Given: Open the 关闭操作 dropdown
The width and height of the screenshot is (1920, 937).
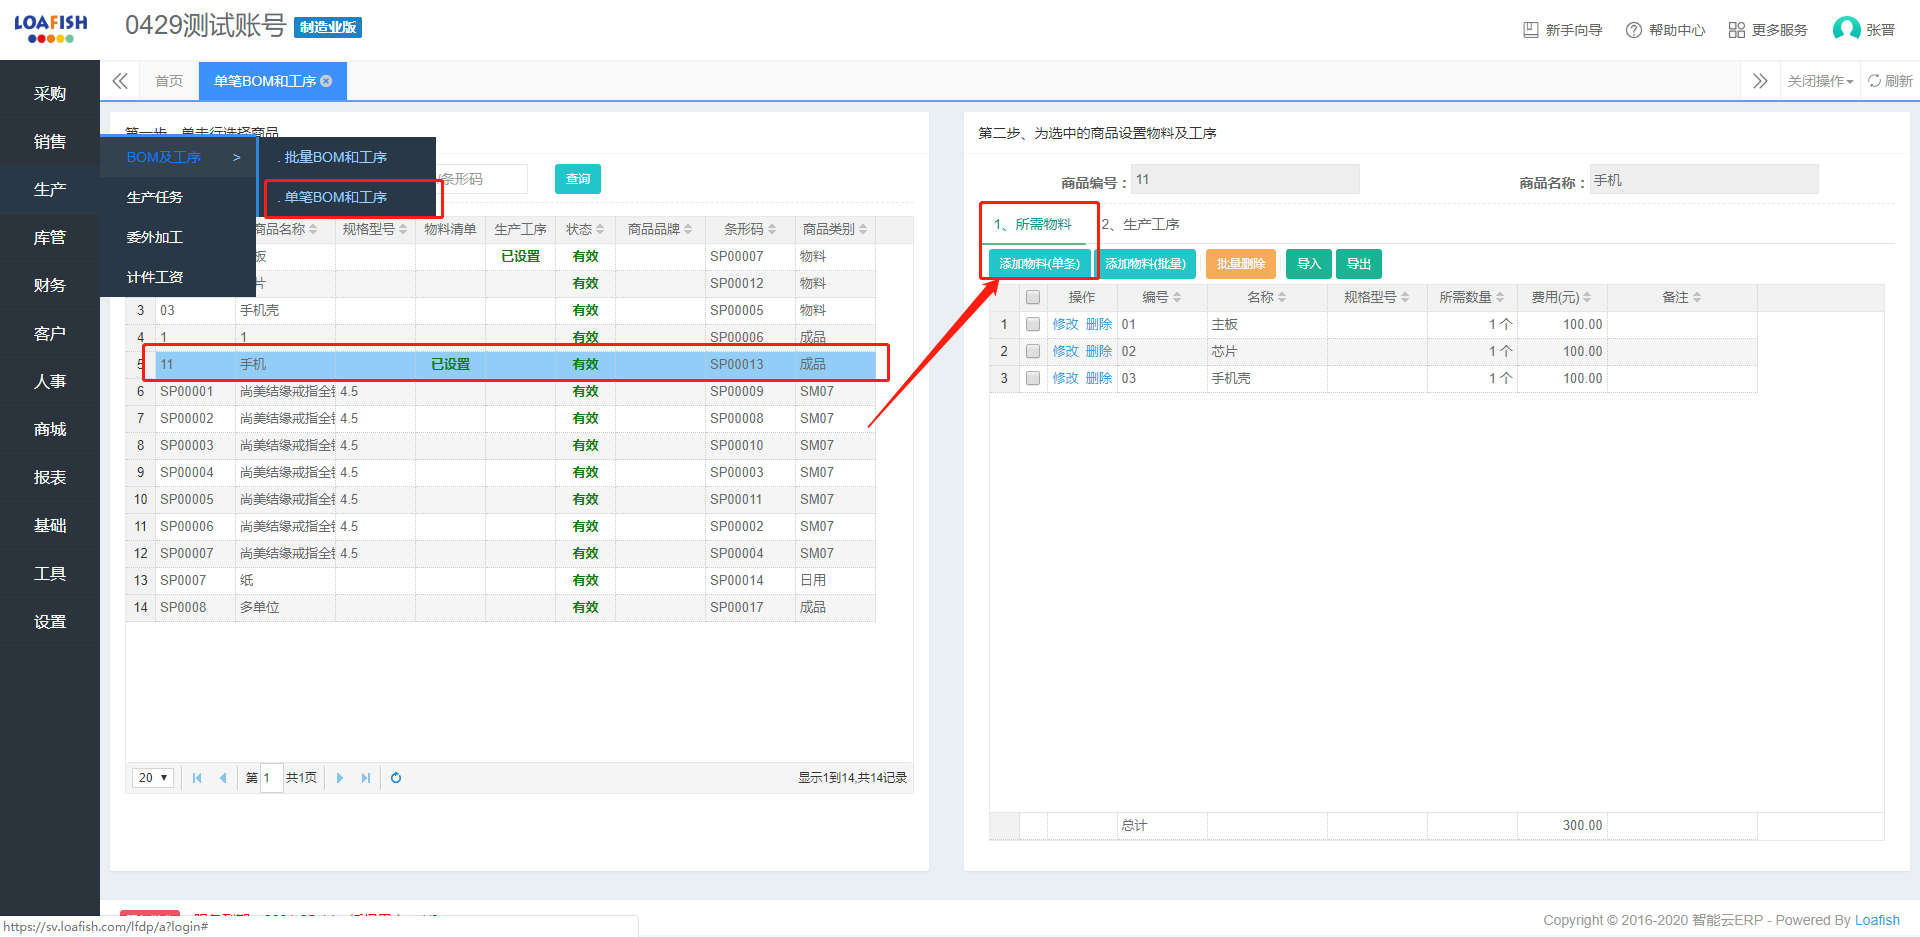Looking at the screenshot, I should point(1821,81).
